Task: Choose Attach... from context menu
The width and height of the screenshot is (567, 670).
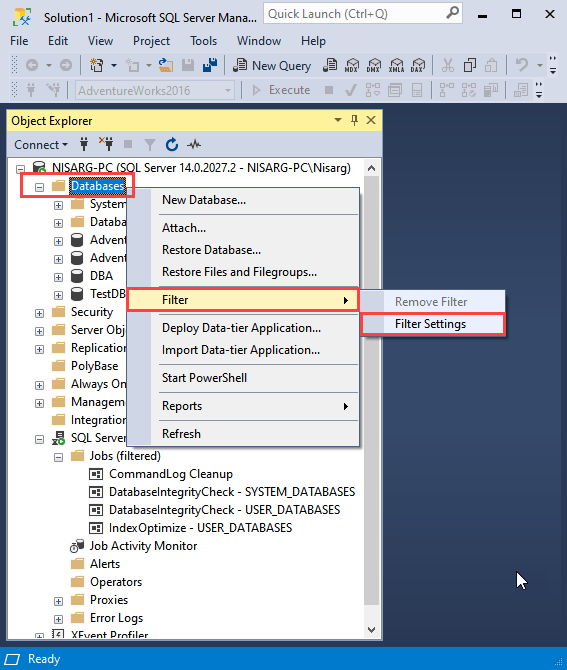Action: click(243, 228)
